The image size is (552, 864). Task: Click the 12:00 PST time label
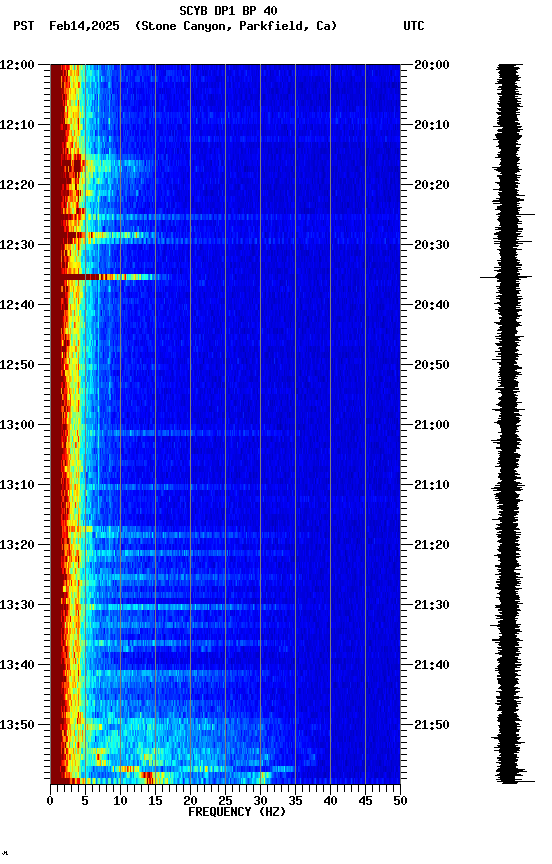point(17,65)
